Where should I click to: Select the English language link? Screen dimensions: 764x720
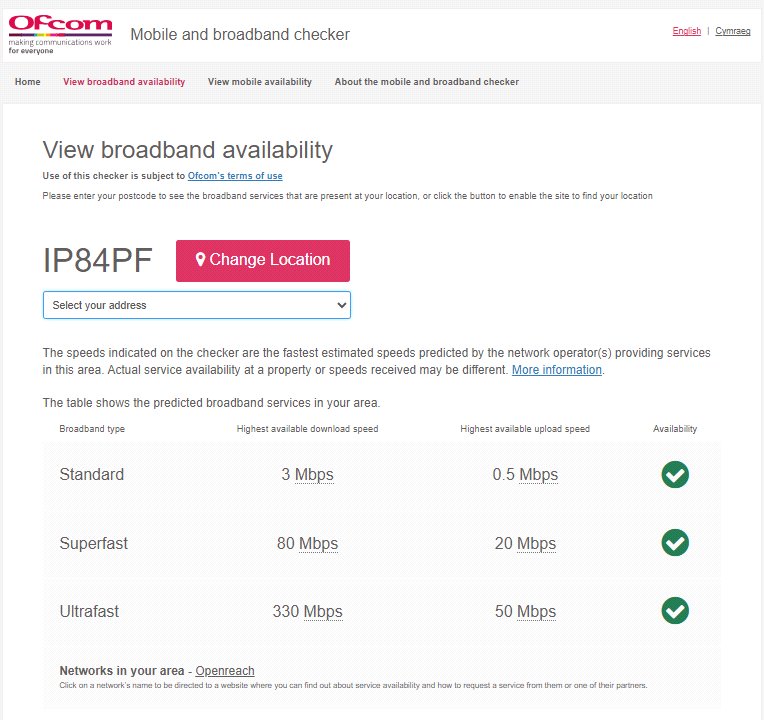[687, 31]
